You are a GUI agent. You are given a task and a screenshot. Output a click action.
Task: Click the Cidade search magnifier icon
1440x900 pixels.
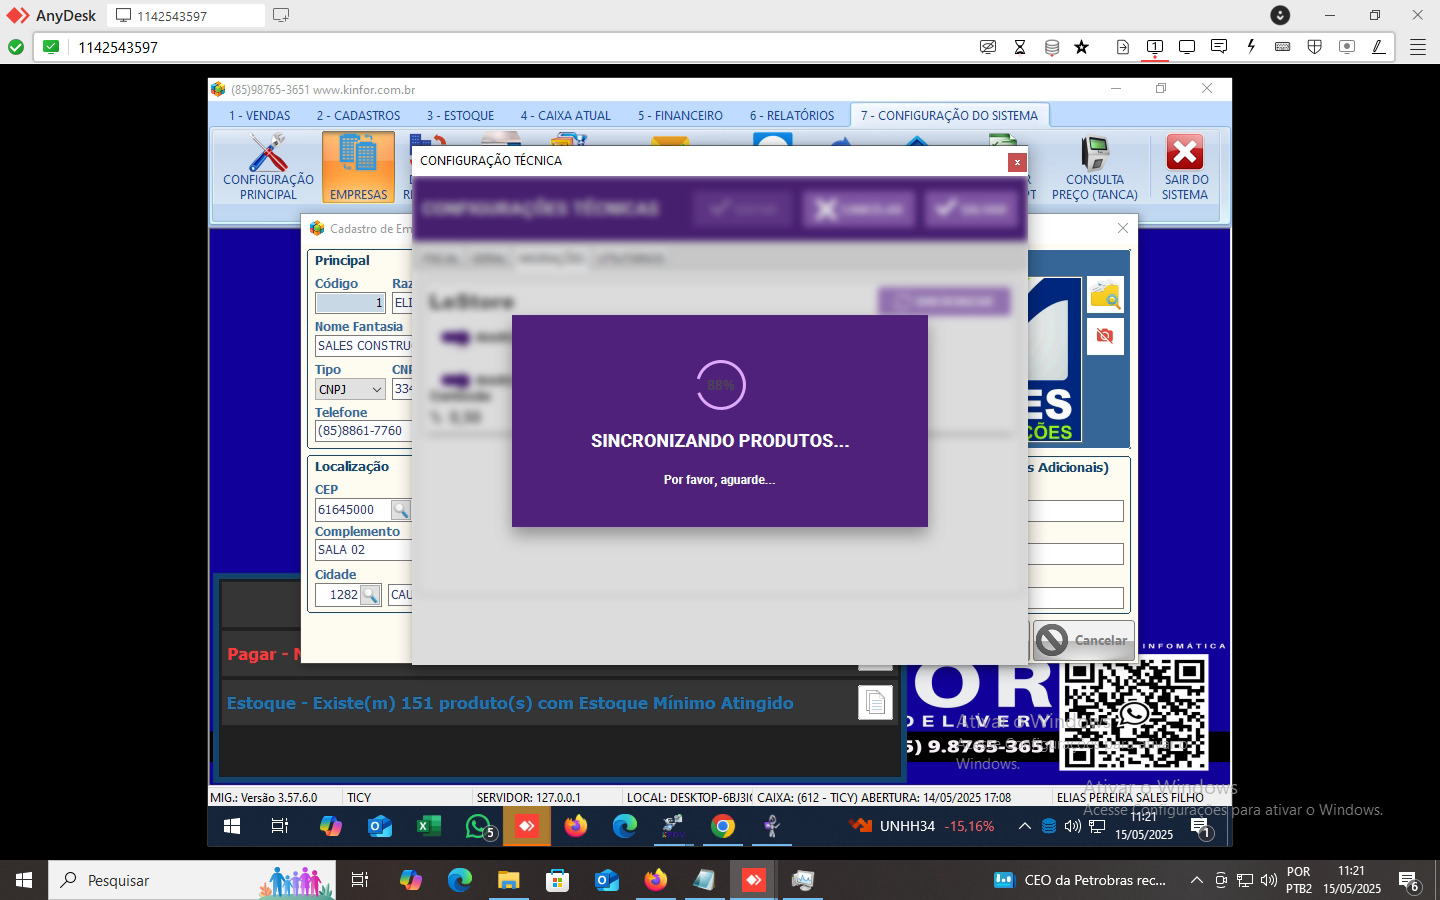[370, 595]
